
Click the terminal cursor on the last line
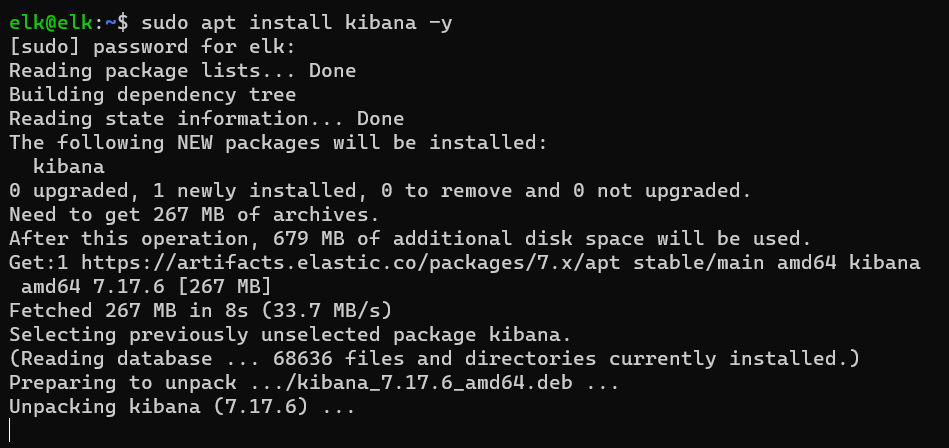tap(10, 431)
